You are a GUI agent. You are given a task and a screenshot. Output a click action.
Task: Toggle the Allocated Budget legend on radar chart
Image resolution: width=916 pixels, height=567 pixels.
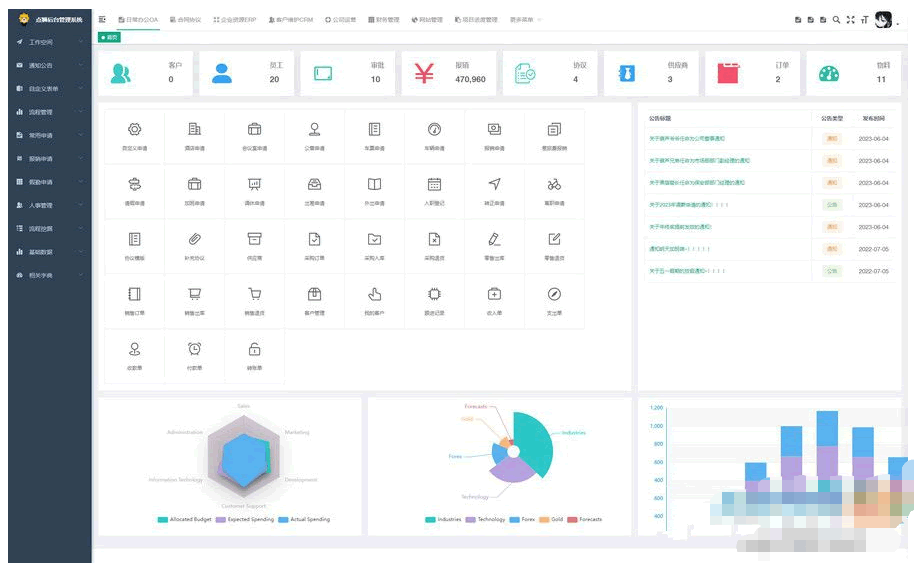click(186, 520)
